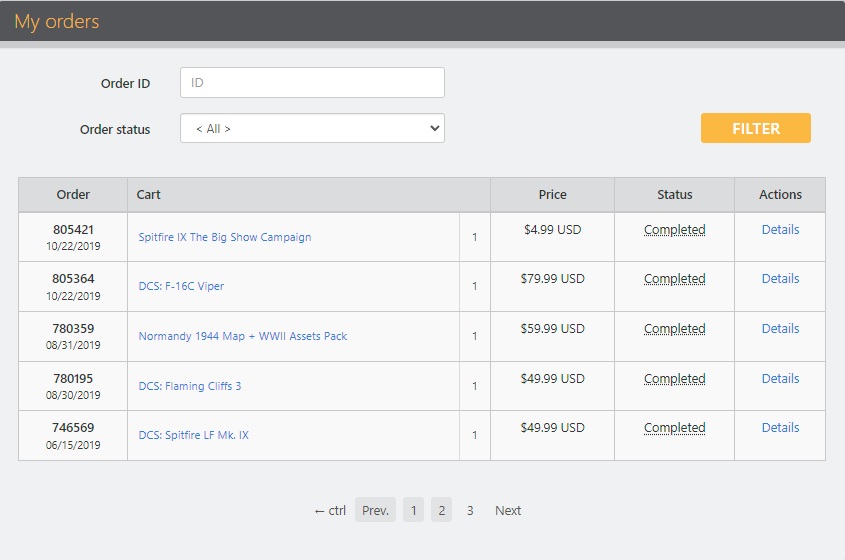Open the Order status dropdown
845x560 pixels.
pos(312,128)
